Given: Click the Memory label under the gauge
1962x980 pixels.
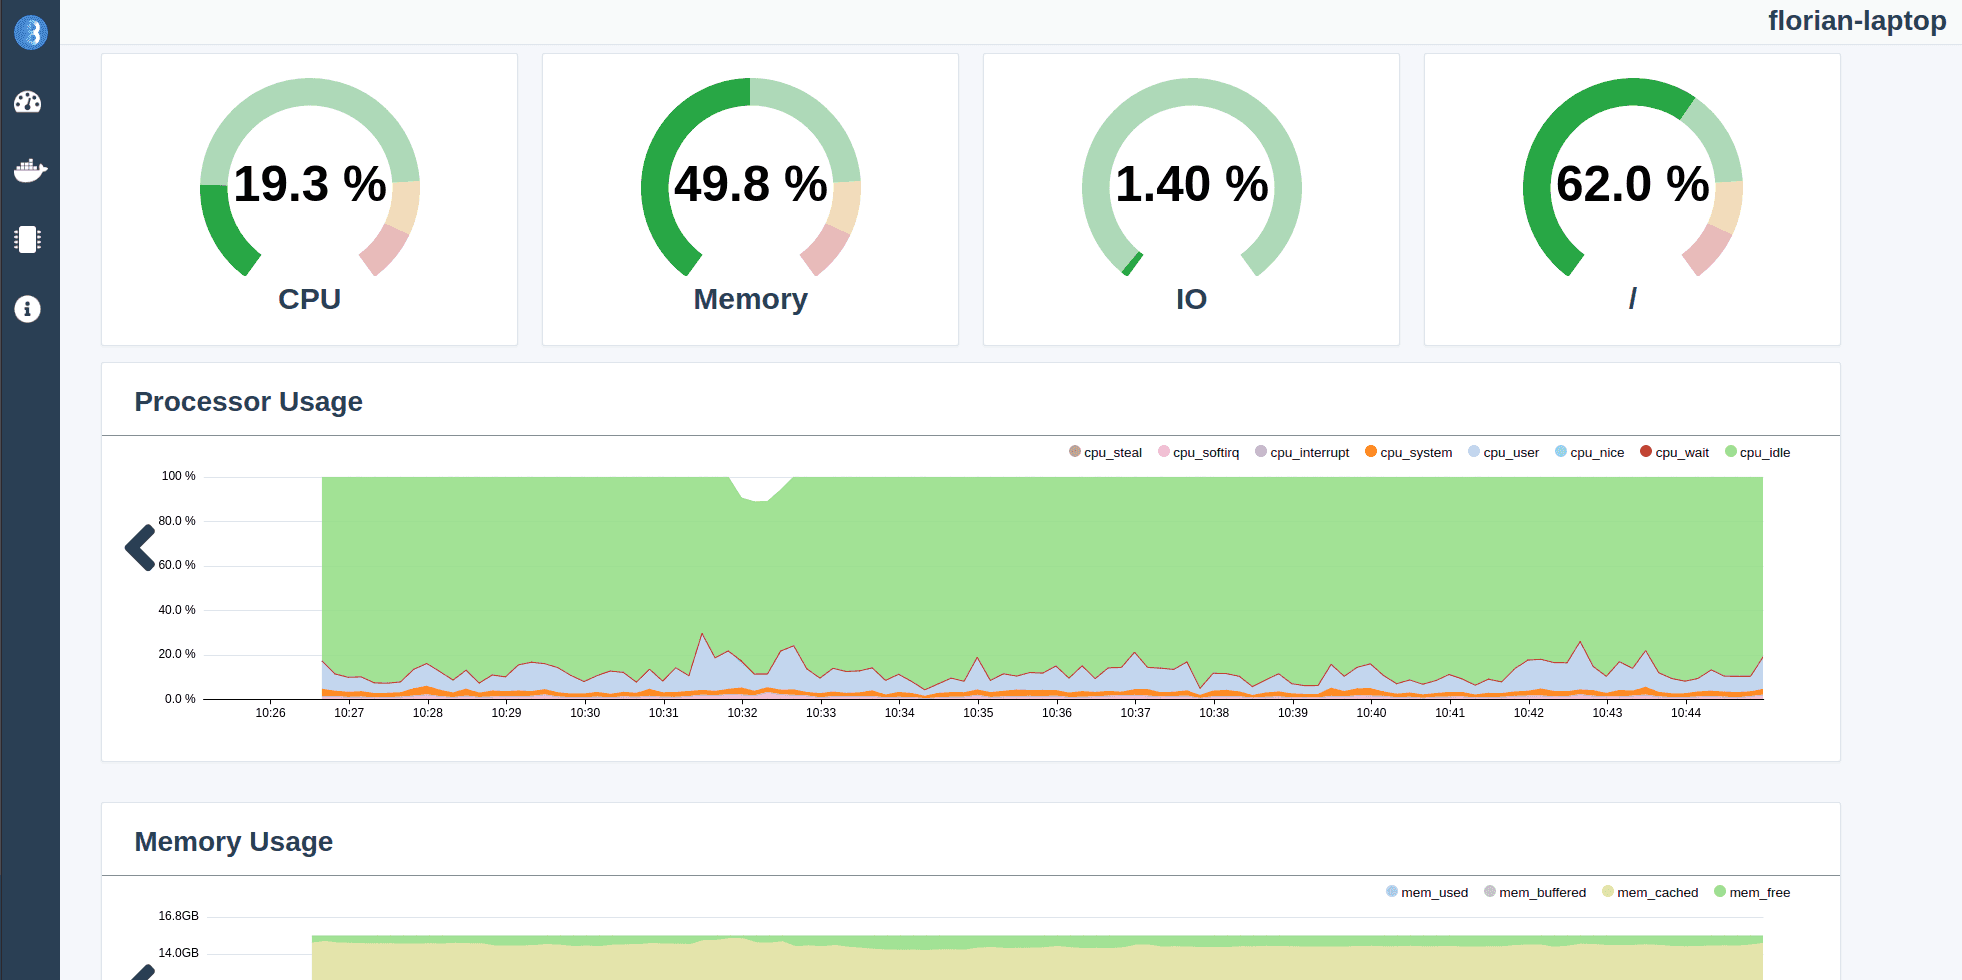Looking at the screenshot, I should 751,299.
